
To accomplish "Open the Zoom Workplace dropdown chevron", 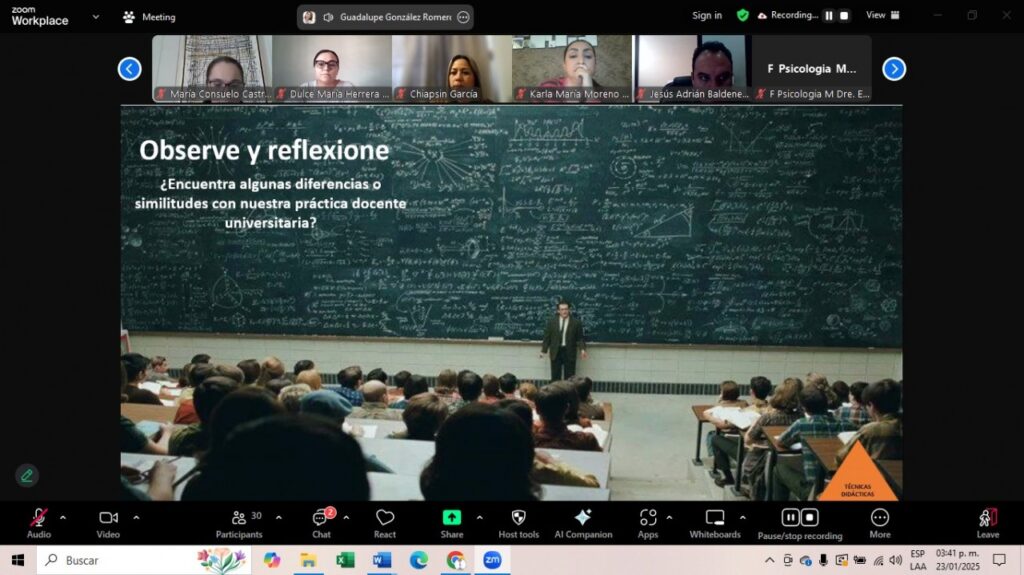I will tap(96, 17).
